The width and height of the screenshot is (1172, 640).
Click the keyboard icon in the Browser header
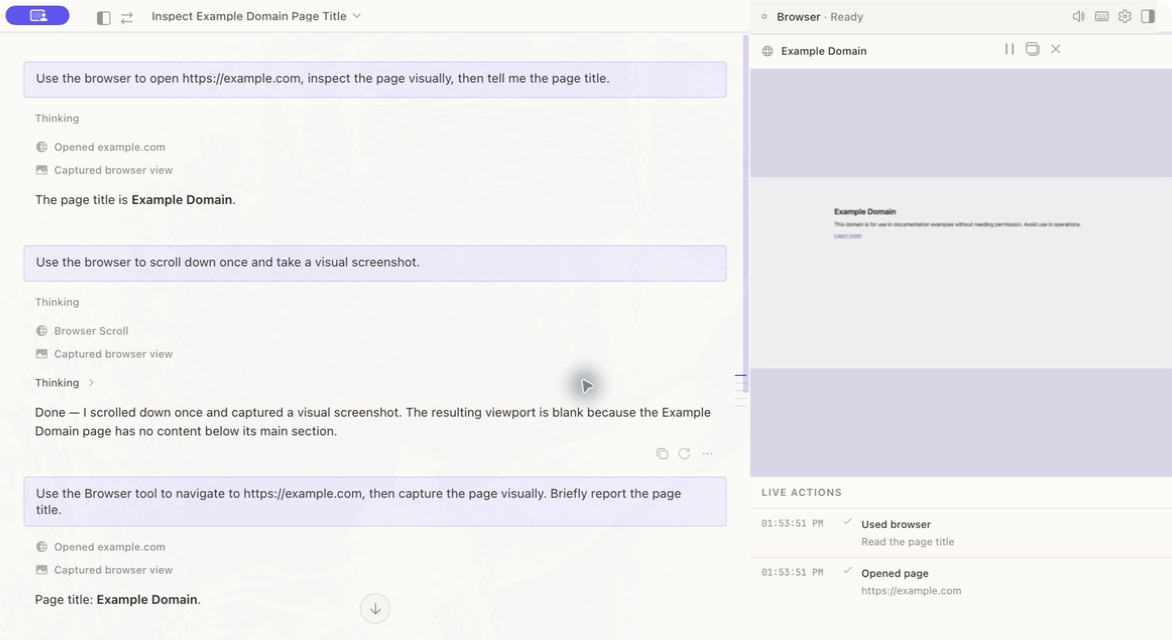tap(1102, 16)
